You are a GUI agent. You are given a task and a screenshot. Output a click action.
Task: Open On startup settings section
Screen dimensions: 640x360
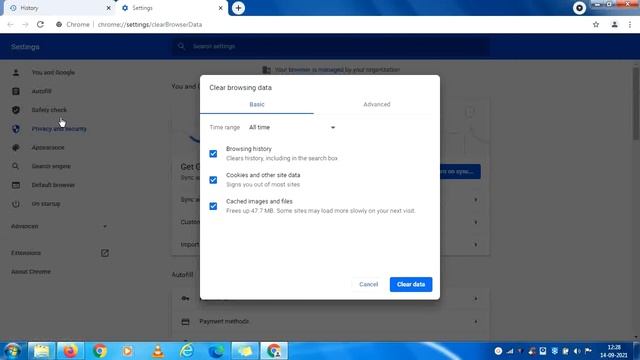click(46, 204)
